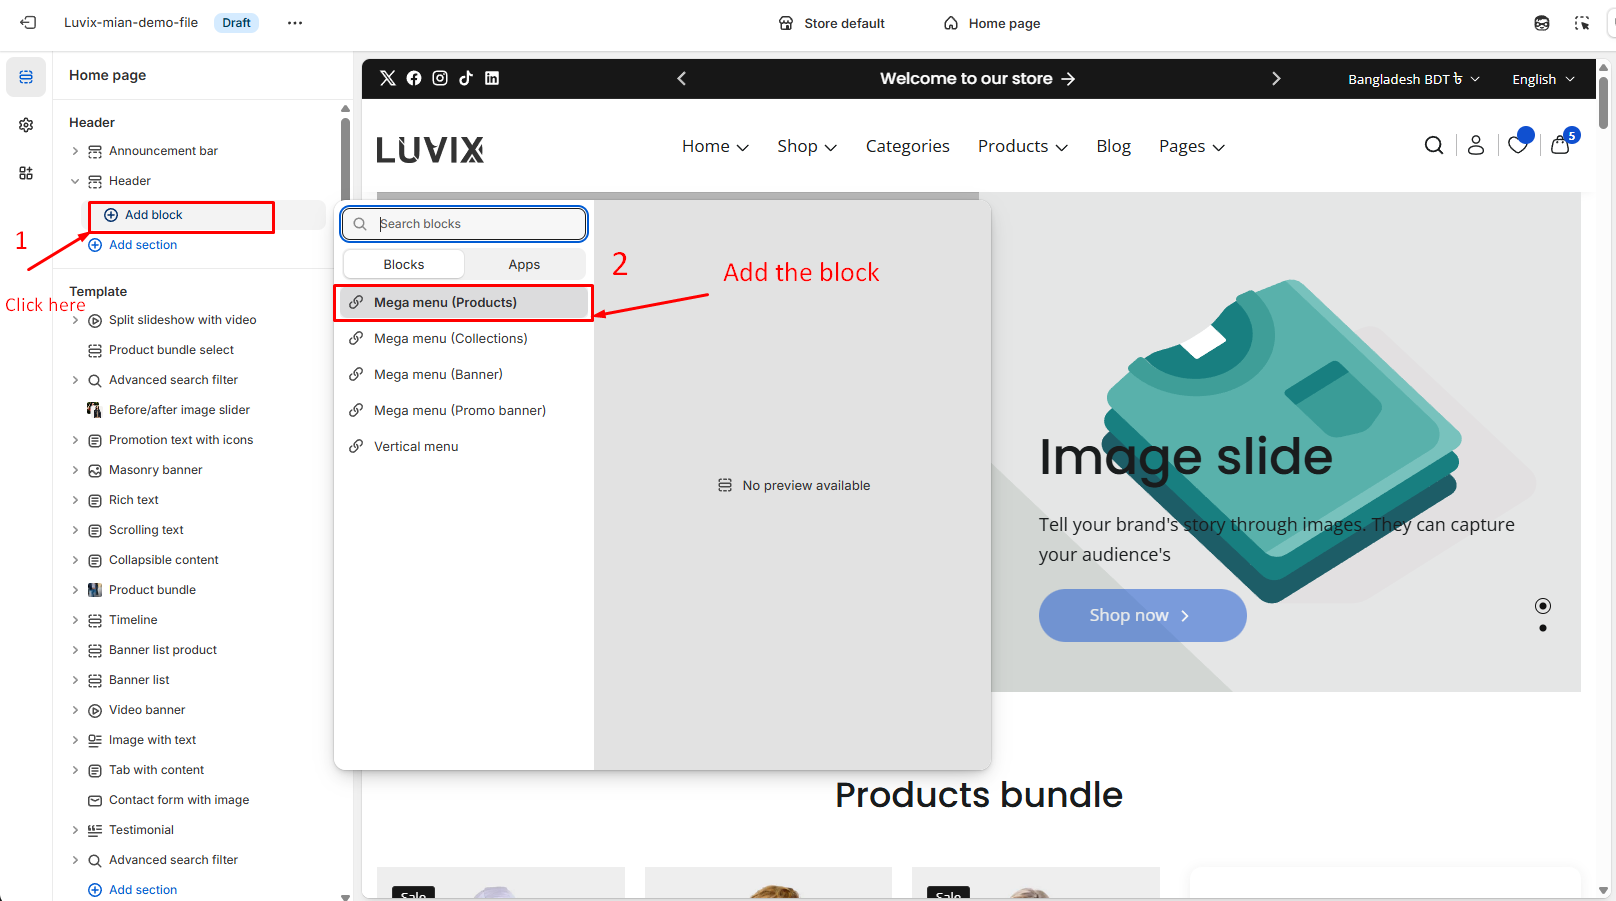Open the English language dropdown

tap(1542, 79)
